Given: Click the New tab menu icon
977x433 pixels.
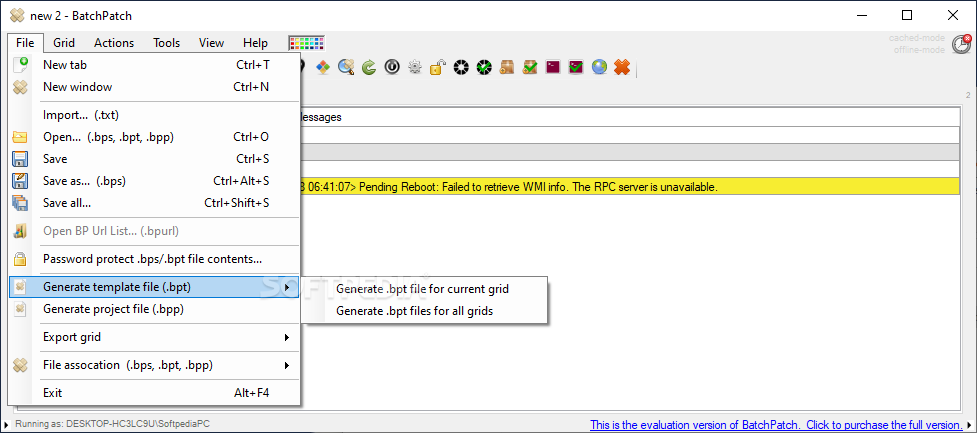Looking at the screenshot, I should 21,65.
